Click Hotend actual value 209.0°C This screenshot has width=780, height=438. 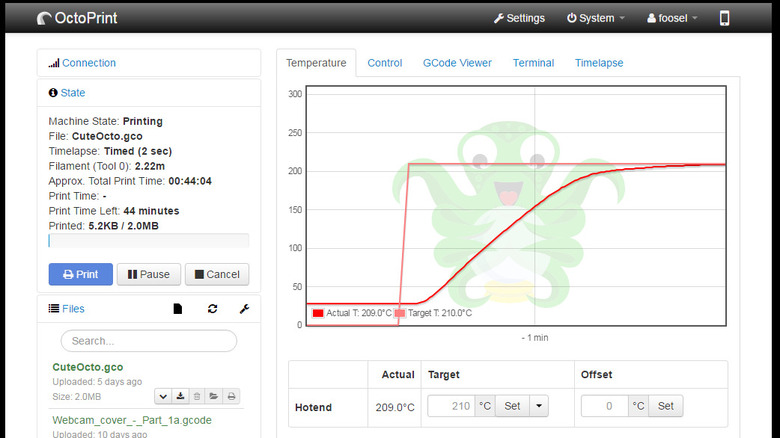click(395, 408)
